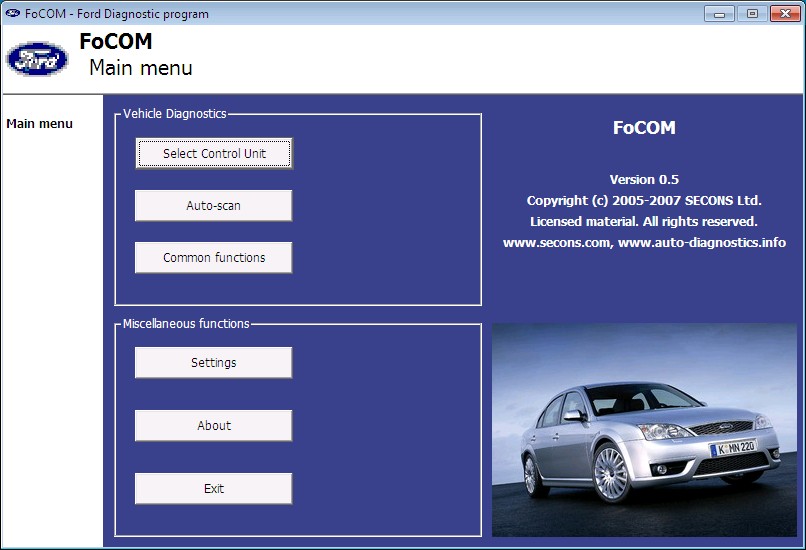Click the 'Main menu' header subtitle
806x550 pixels.
(141, 68)
